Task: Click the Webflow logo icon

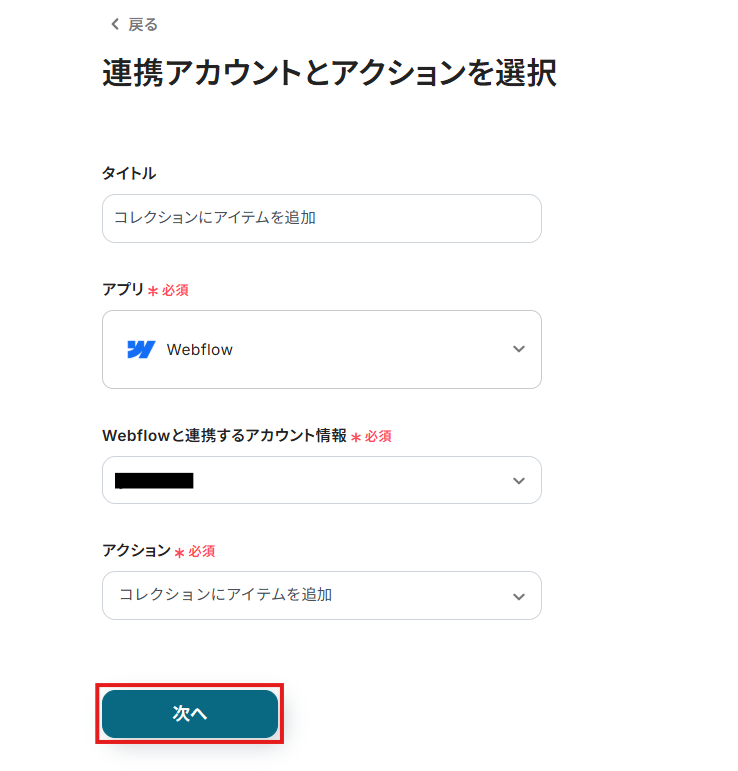Action: [x=141, y=350]
